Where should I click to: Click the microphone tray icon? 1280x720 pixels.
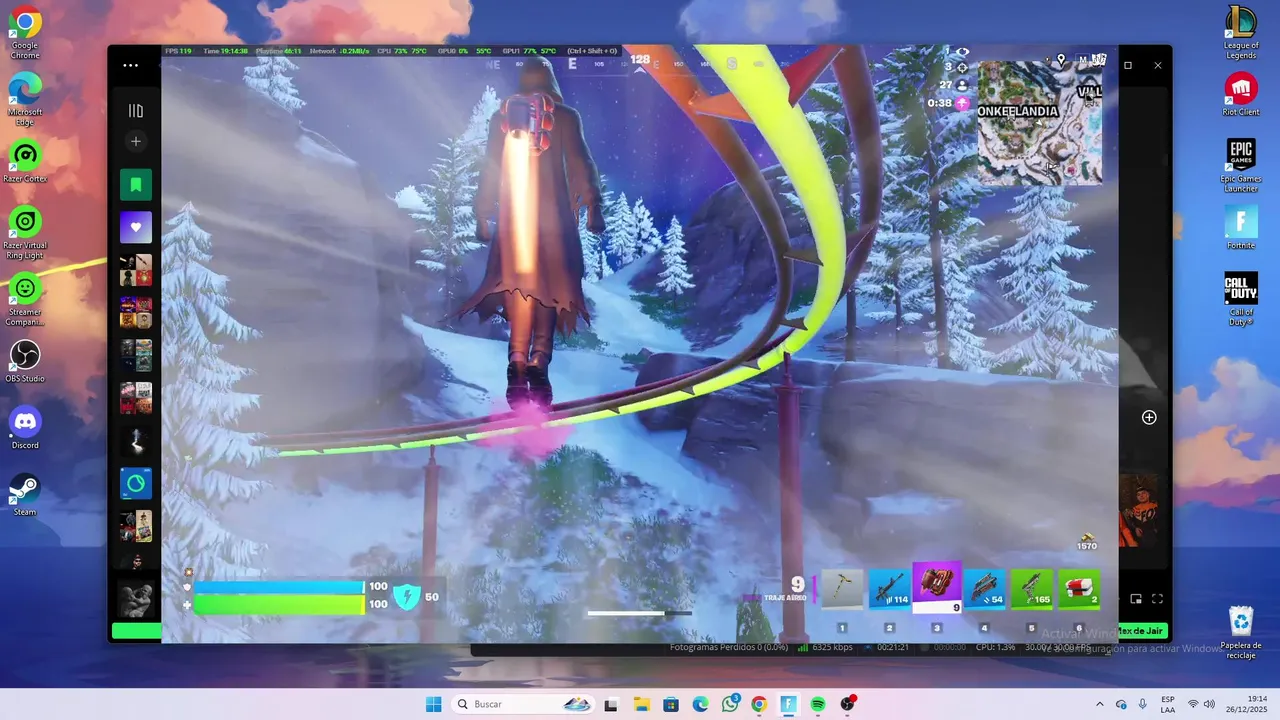click(1142, 704)
